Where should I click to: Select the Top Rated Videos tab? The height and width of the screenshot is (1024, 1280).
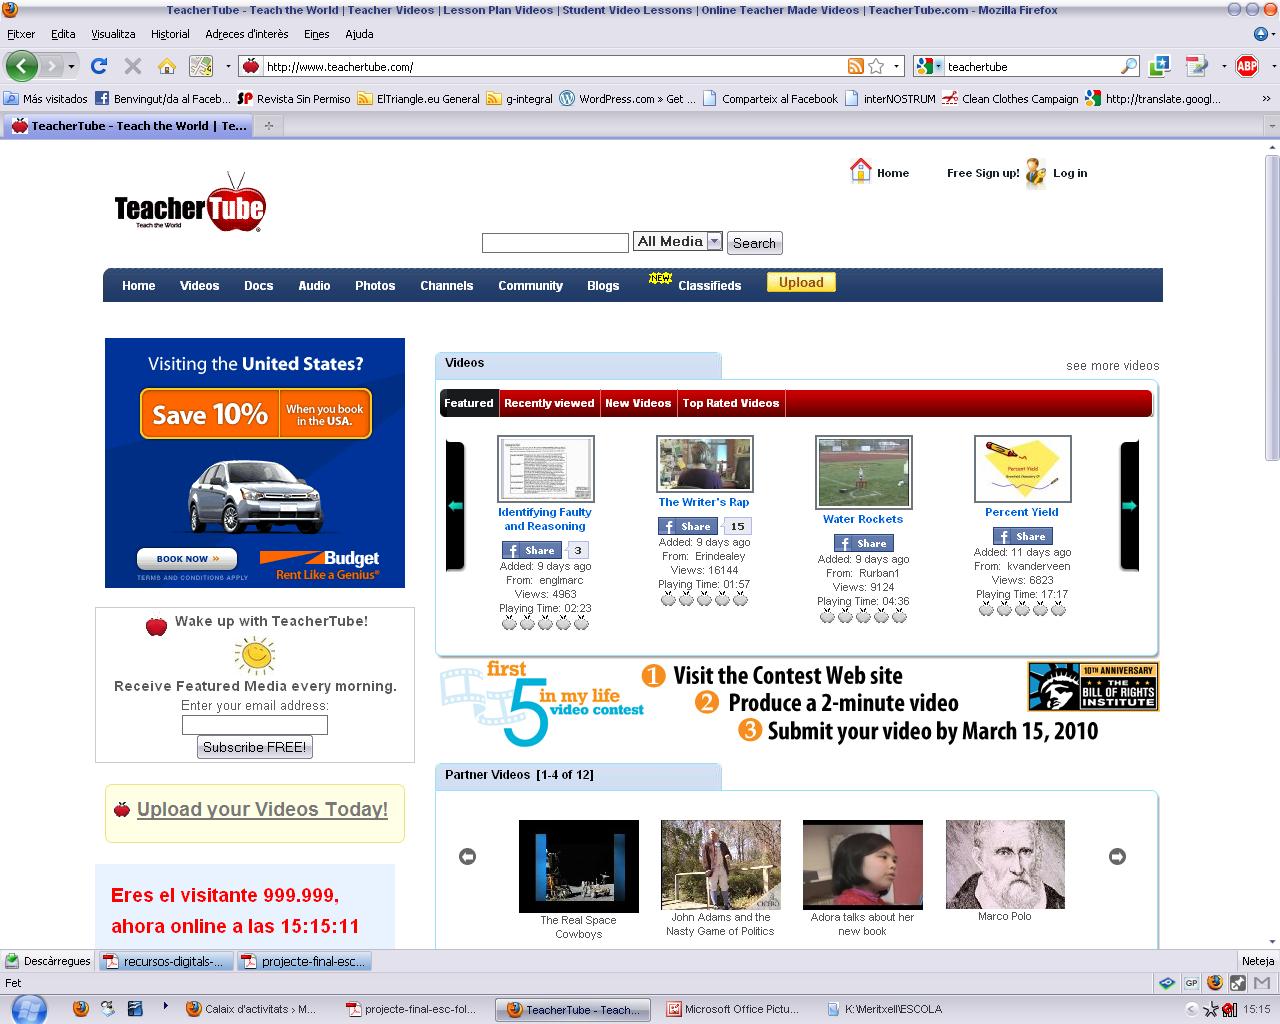[731, 403]
